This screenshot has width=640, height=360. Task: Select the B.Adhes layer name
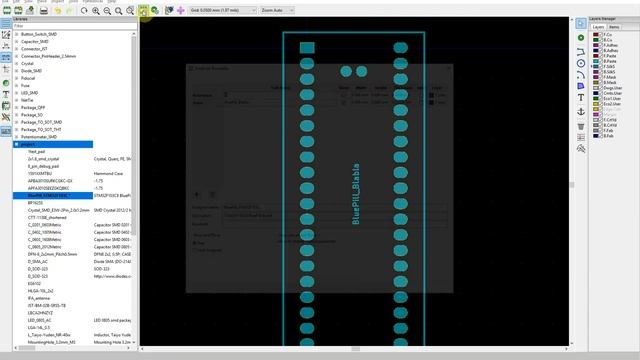pyautogui.click(x=611, y=51)
